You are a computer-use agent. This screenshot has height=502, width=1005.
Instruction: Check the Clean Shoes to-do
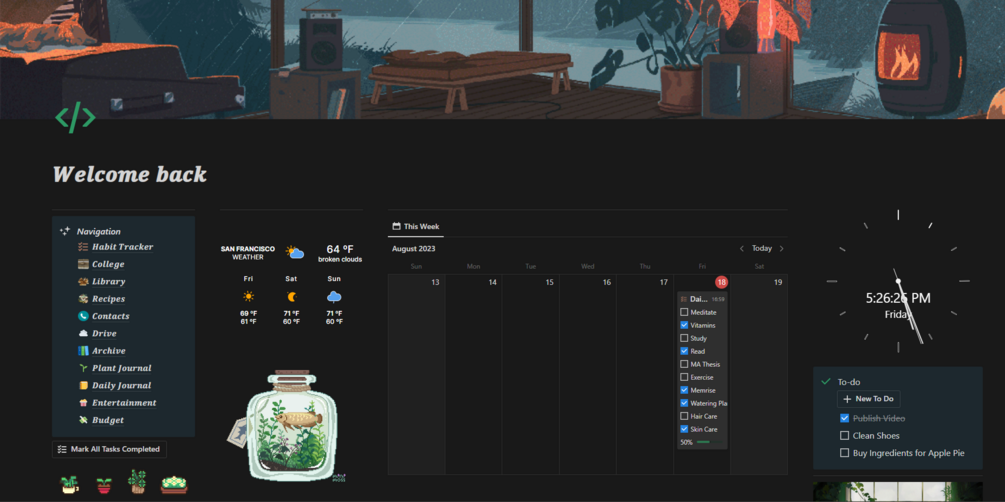pyautogui.click(x=844, y=435)
